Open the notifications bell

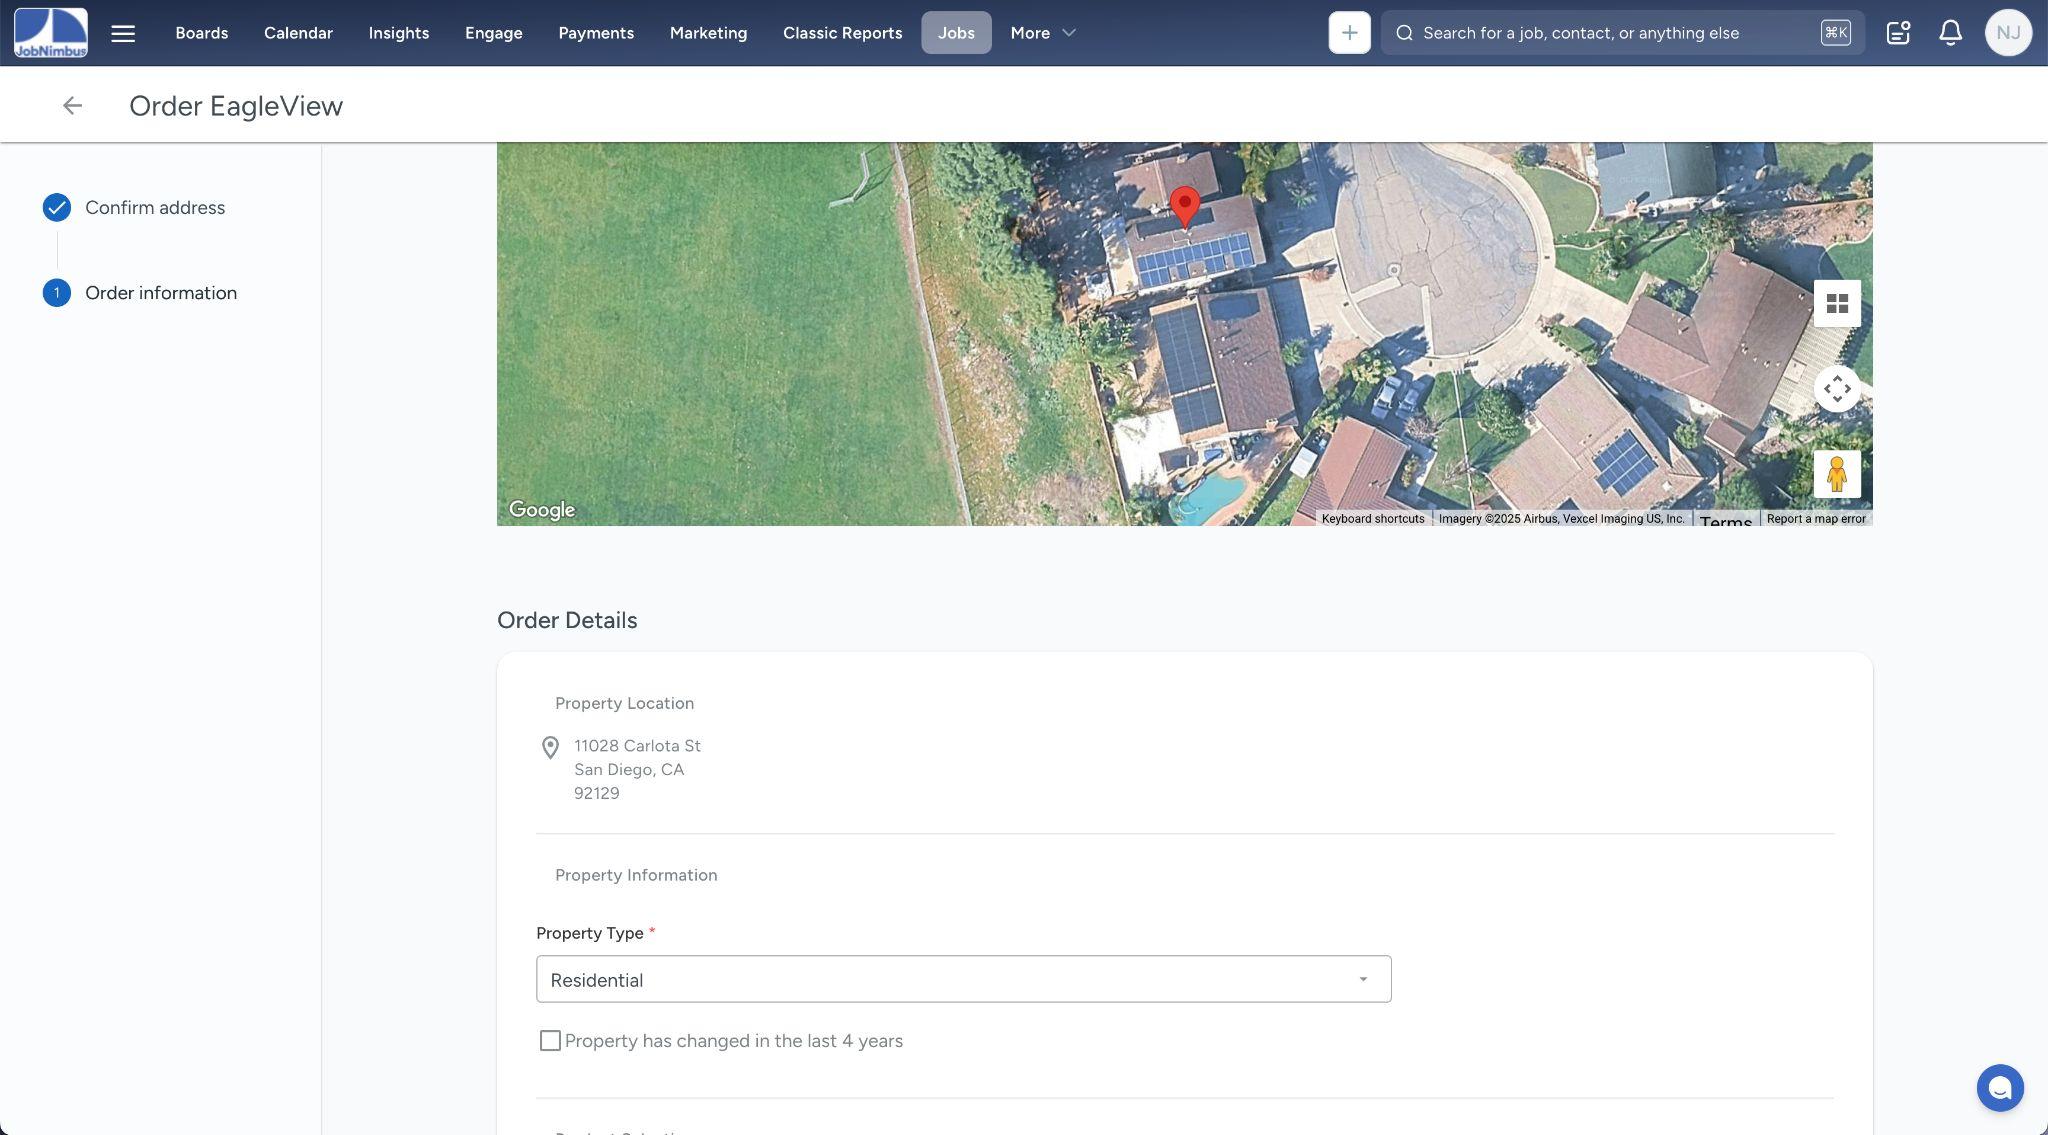[x=1950, y=33]
